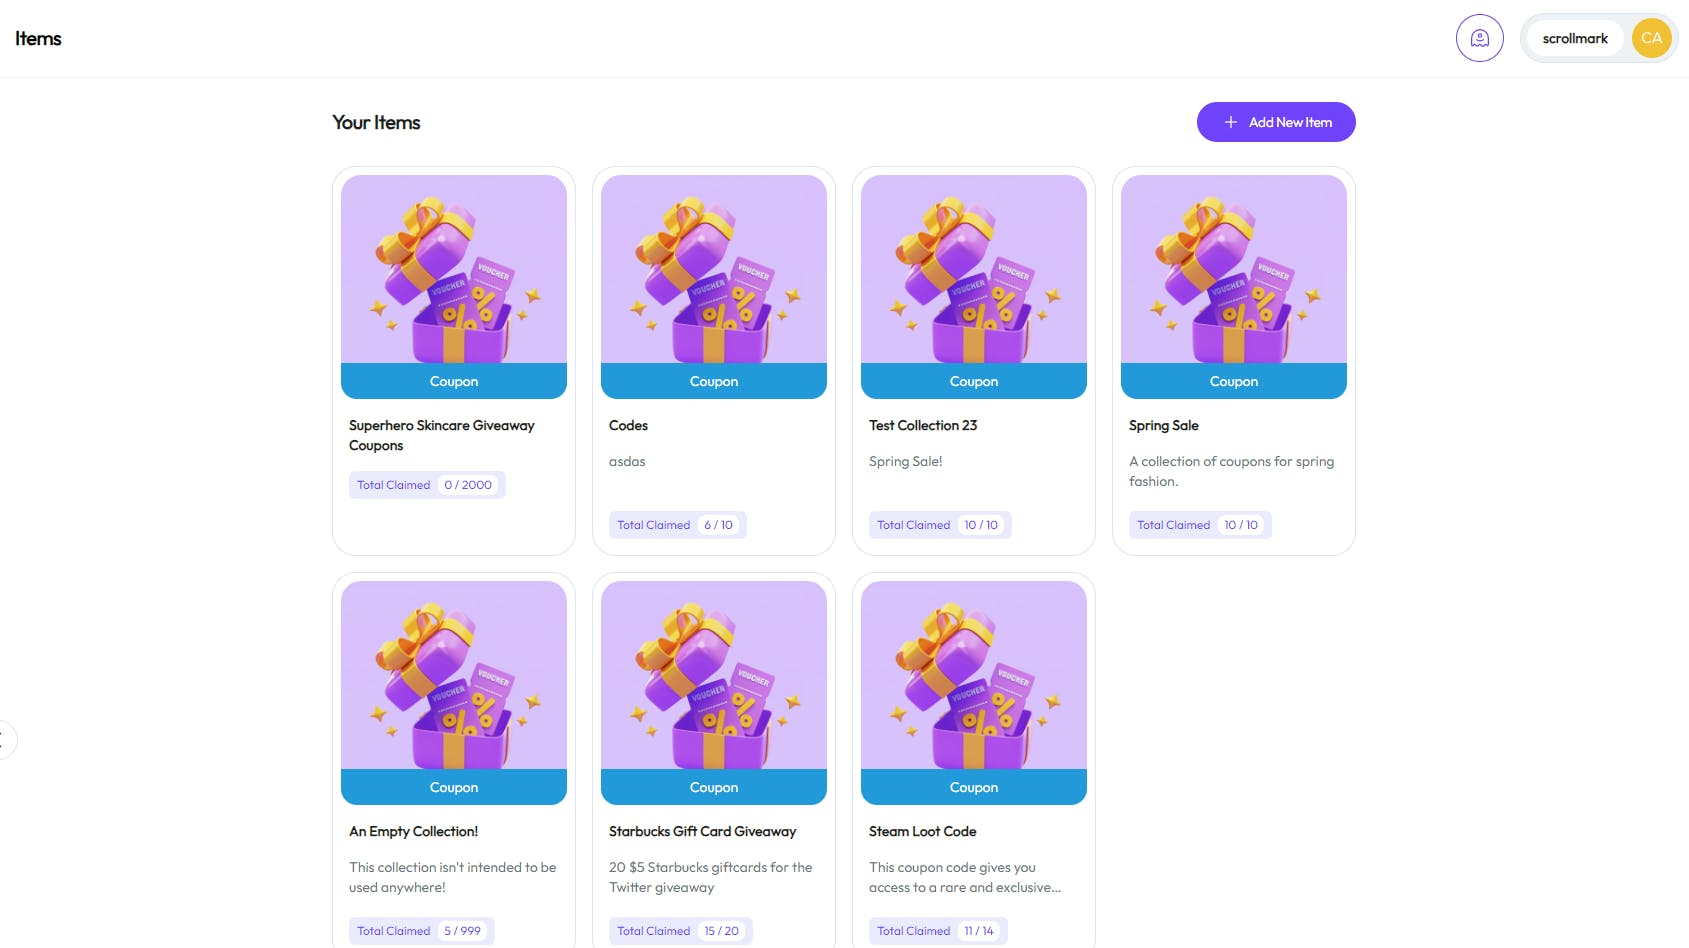Viewport: 1689px width, 948px height.
Task: Select the Starbucks Gift Card Giveaway image
Action: coord(714,675)
